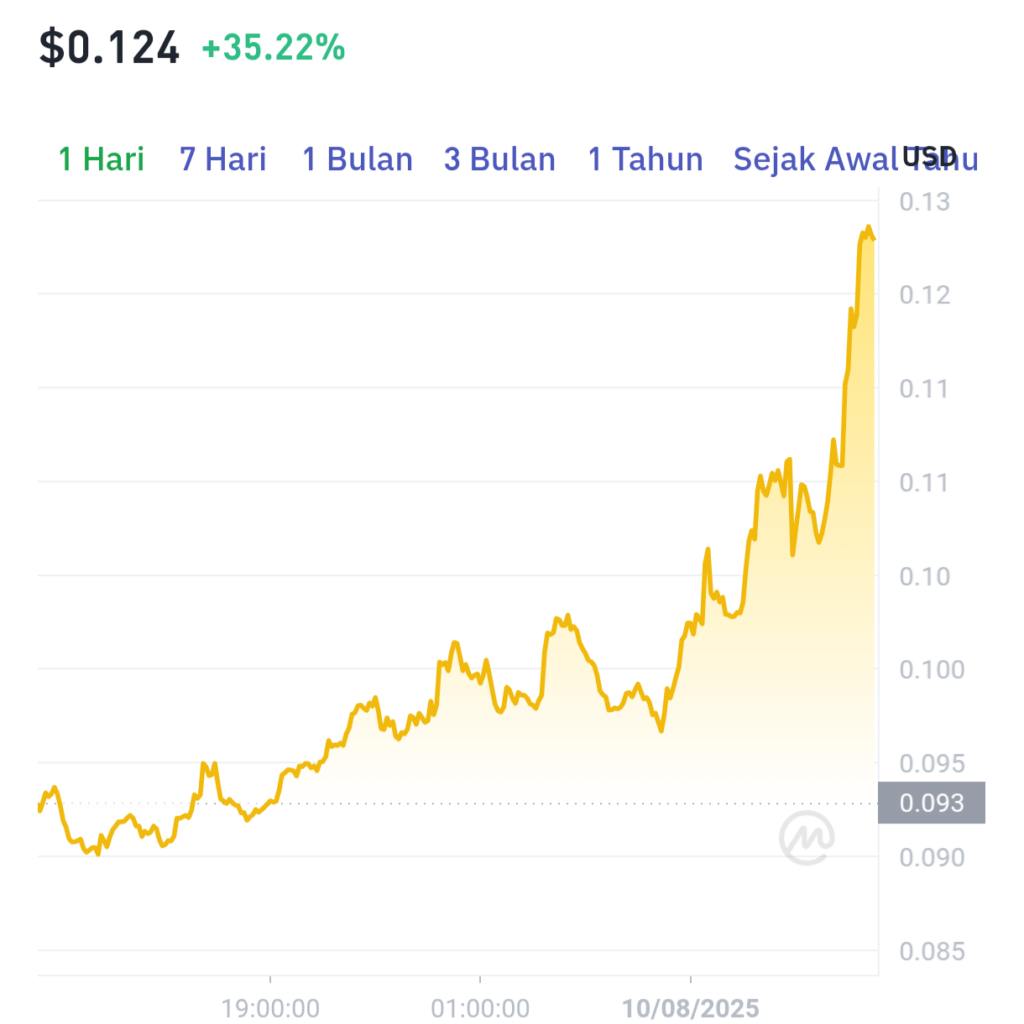Click the 0.090 y-axis price label
Viewport: 1024px width, 1024px height.
click(931, 857)
